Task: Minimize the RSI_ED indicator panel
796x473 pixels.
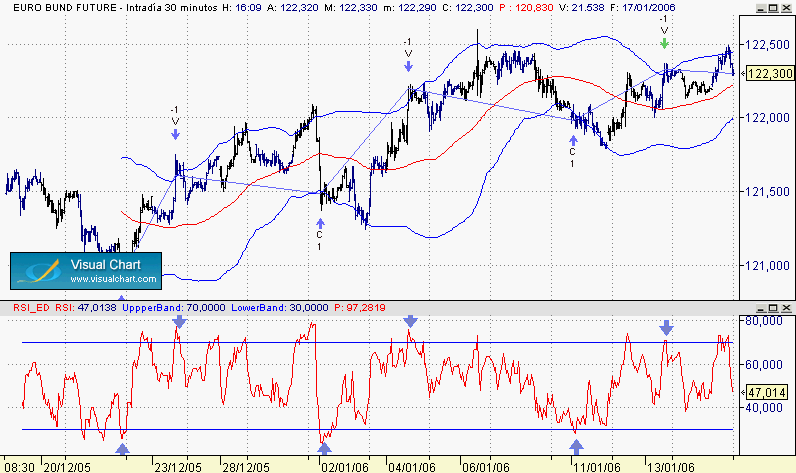Action: (x=760, y=308)
